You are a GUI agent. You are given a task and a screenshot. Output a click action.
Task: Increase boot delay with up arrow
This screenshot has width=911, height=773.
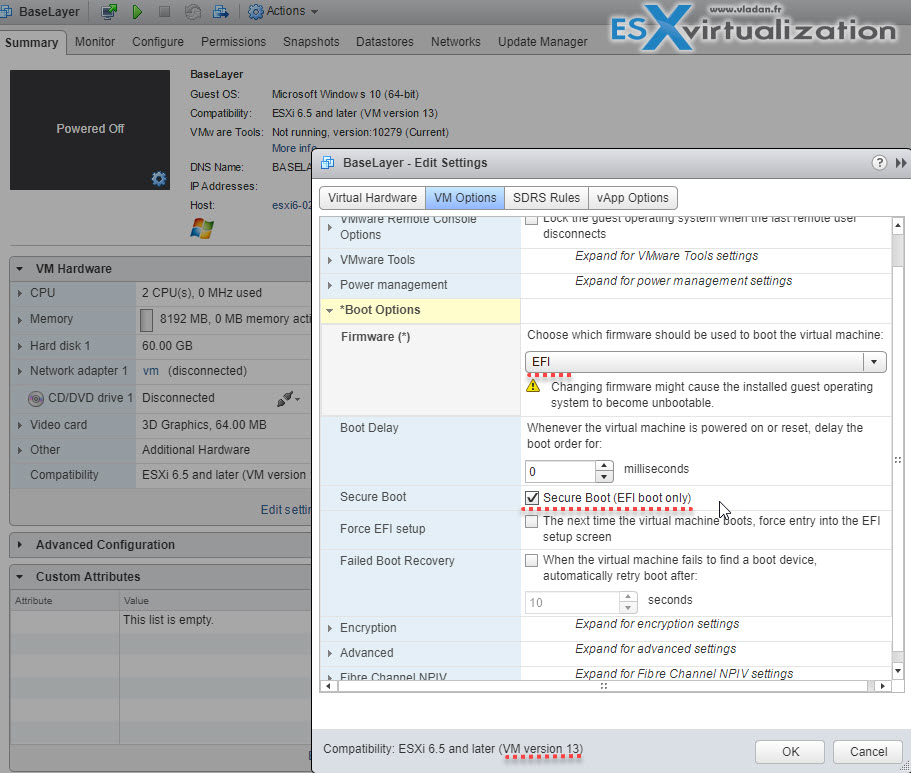click(x=604, y=466)
